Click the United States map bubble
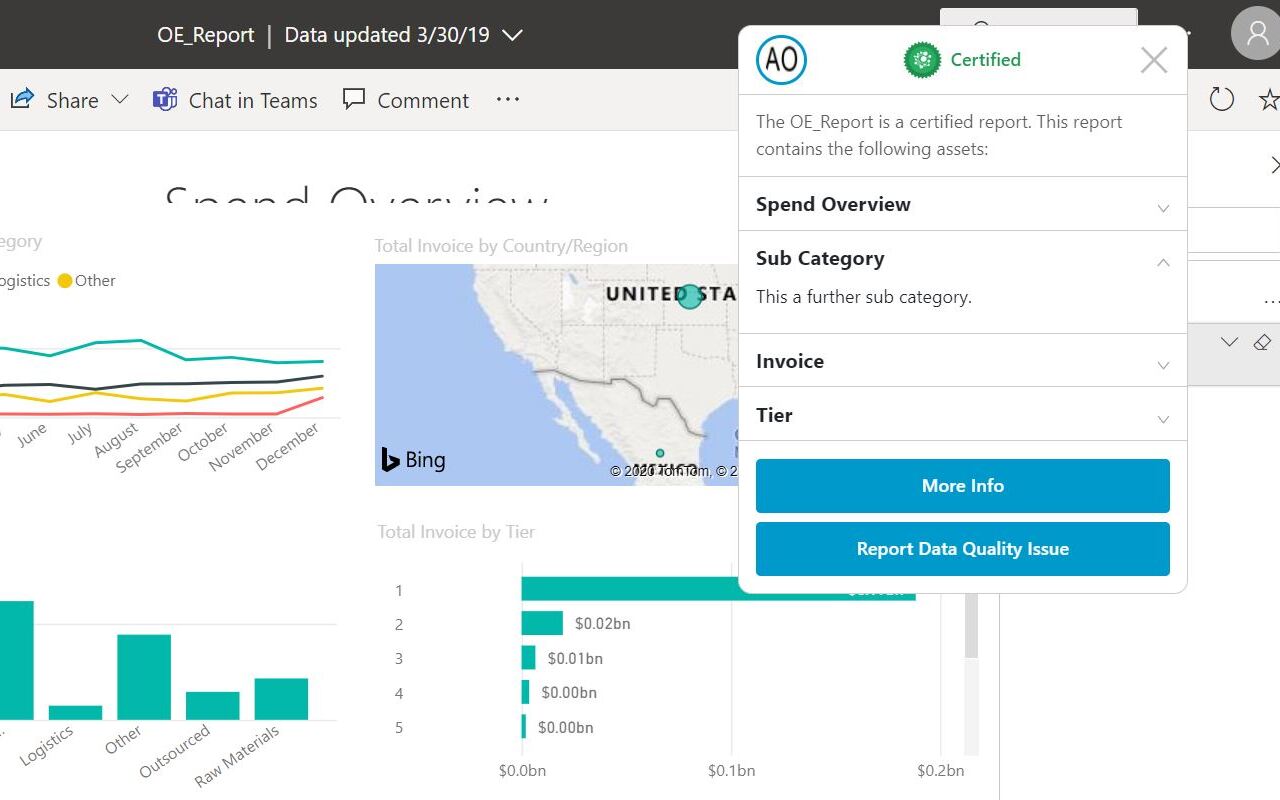1280x800 pixels. tap(690, 296)
